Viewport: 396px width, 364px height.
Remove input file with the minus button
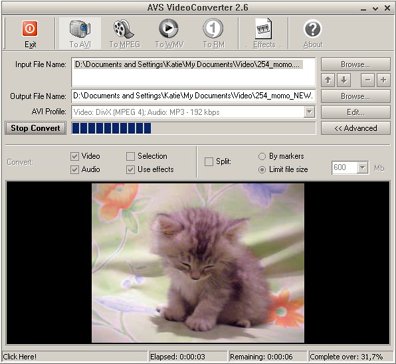point(368,80)
